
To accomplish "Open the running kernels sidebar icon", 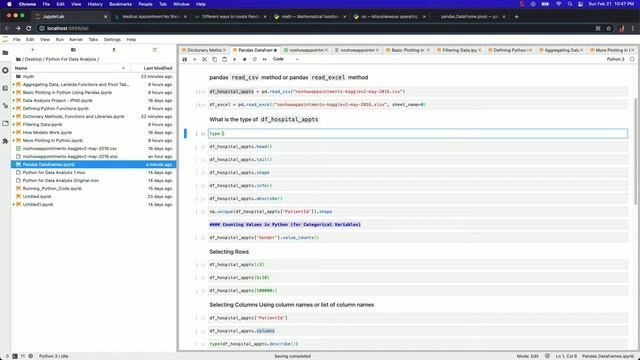I will pyautogui.click(x=5, y=70).
